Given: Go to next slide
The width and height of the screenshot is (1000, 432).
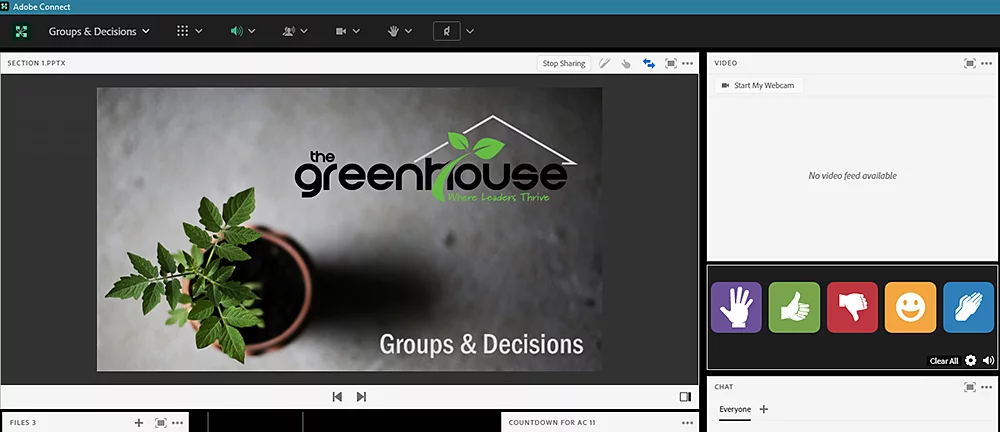Looking at the screenshot, I should tap(361, 397).
